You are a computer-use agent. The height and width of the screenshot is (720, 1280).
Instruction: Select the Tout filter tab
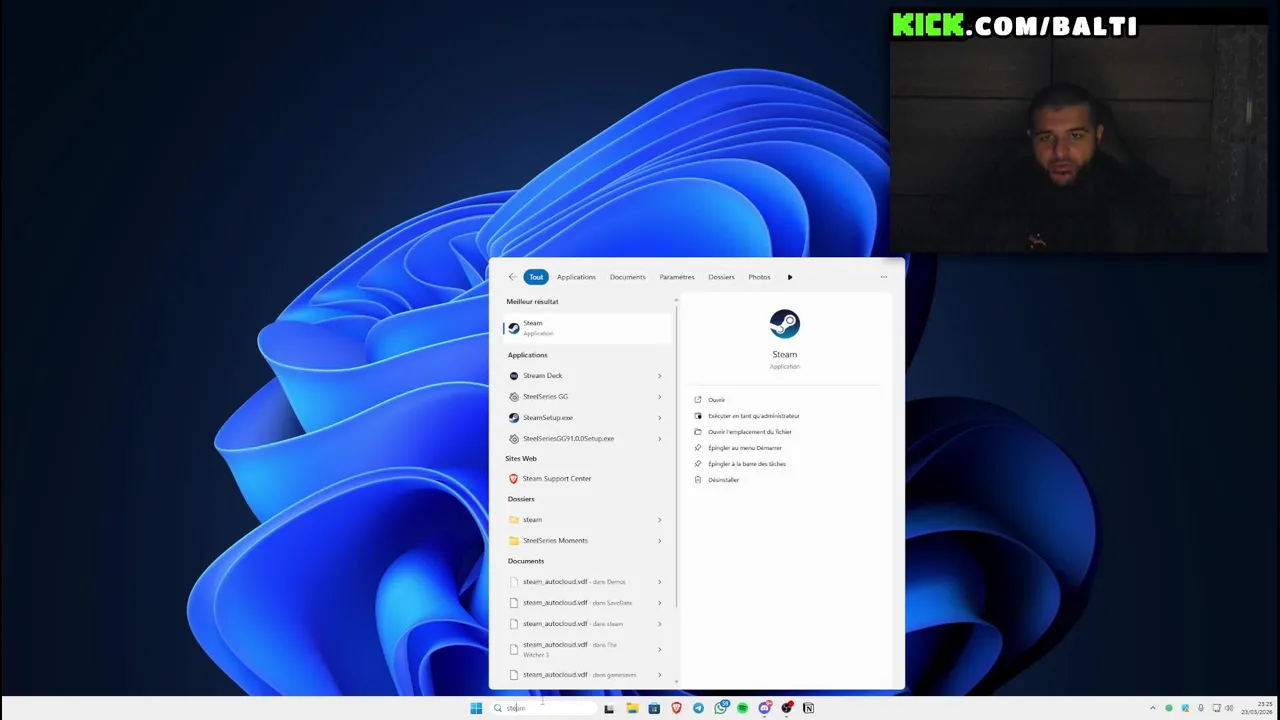pyautogui.click(x=536, y=277)
